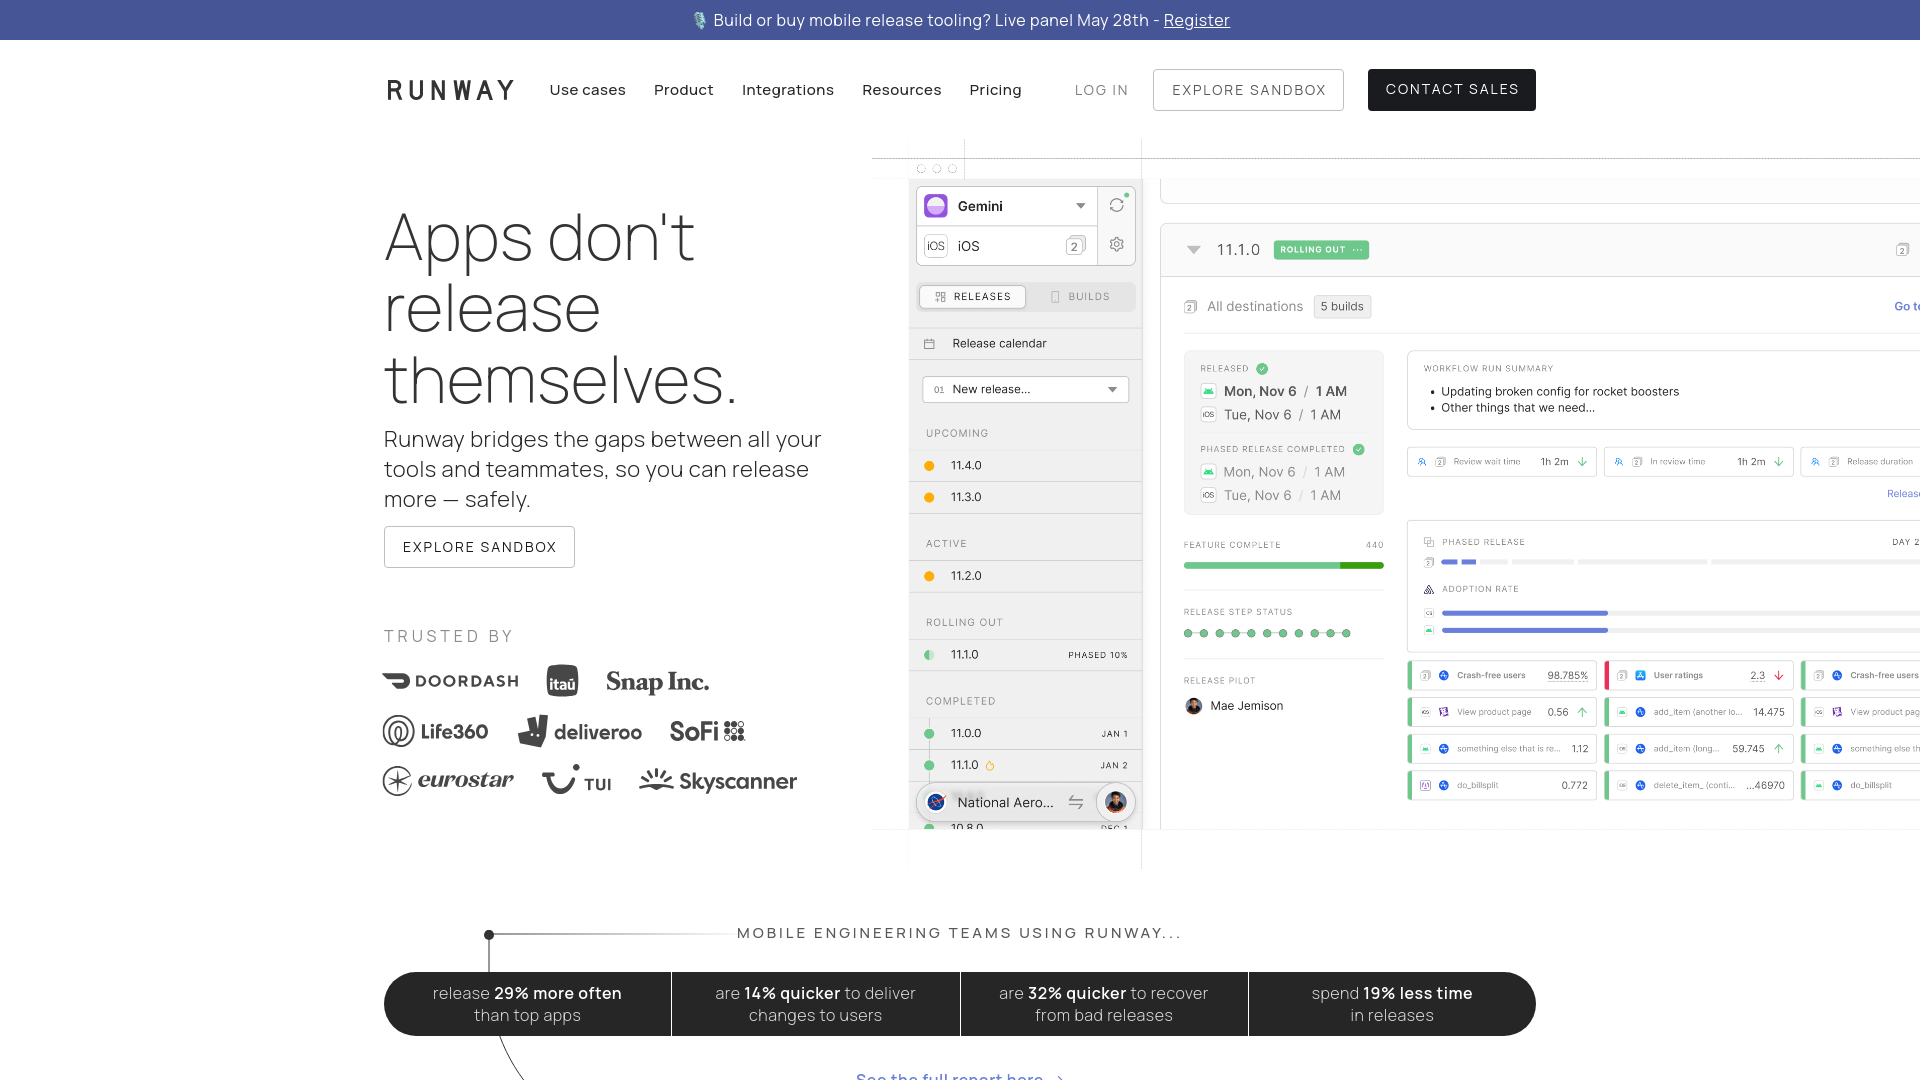The height and width of the screenshot is (1080, 1920).
Task: Select active release 11.2.0
Action: click(x=1025, y=576)
